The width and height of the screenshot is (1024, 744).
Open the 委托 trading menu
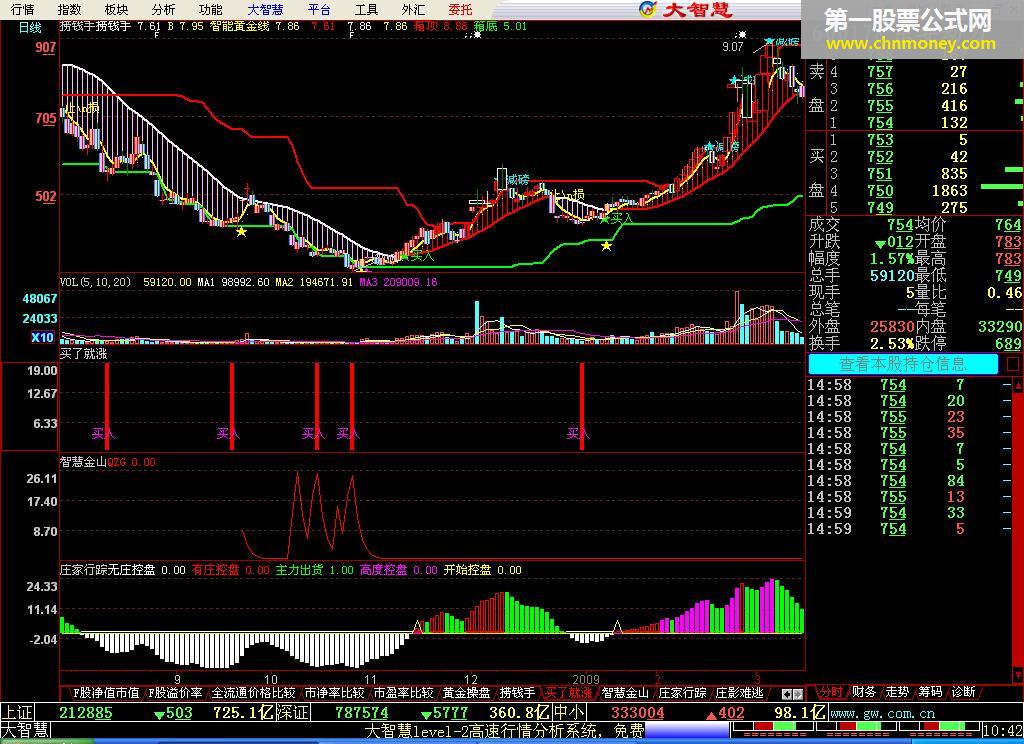[460, 9]
